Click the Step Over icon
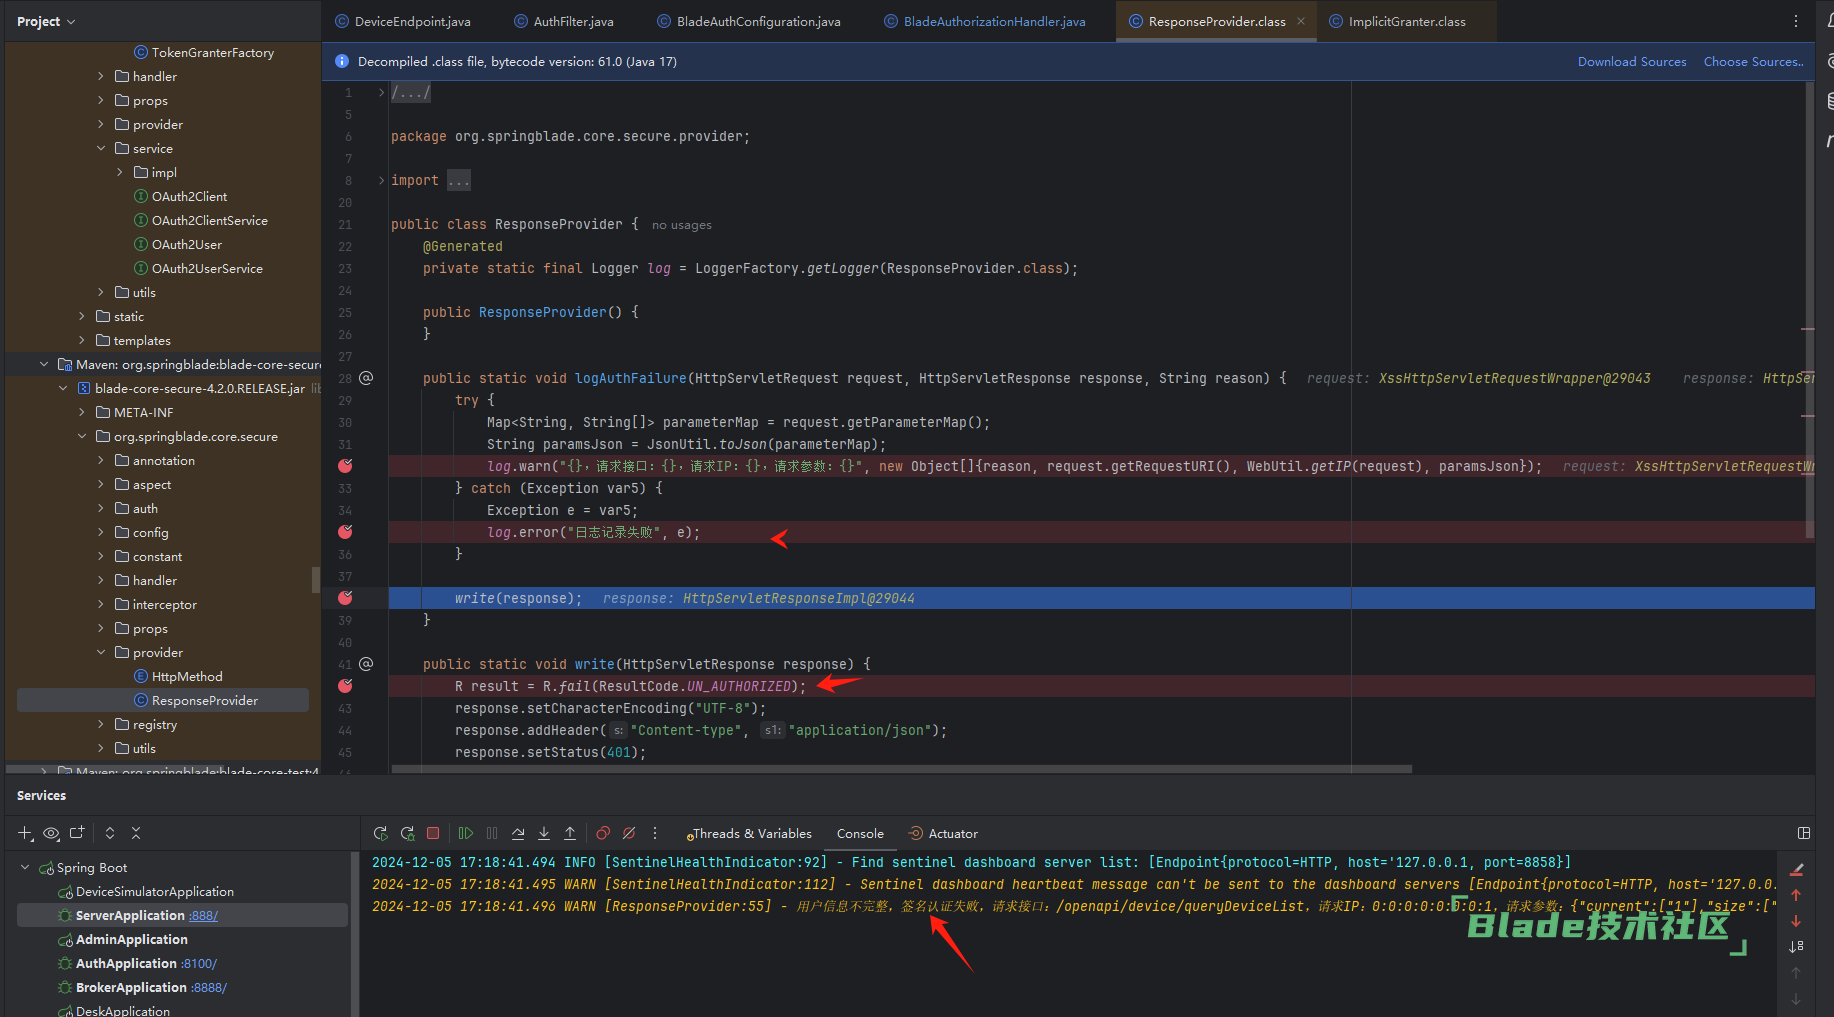The width and height of the screenshot is (1834, 1017). tap(518, 833)
